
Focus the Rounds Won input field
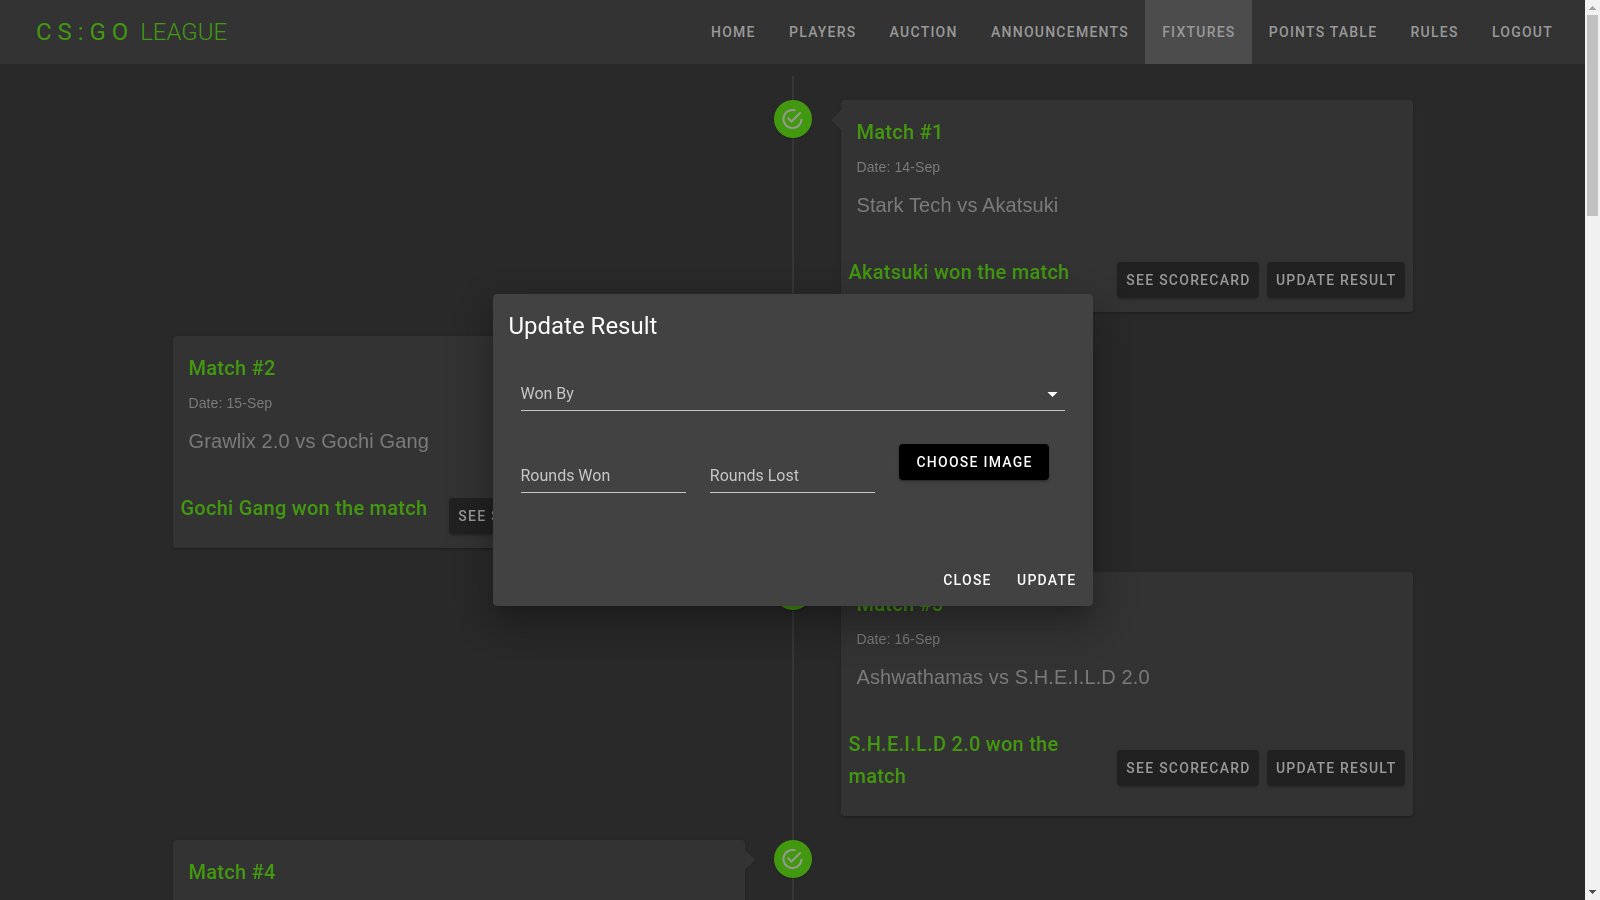coord(603,476)
